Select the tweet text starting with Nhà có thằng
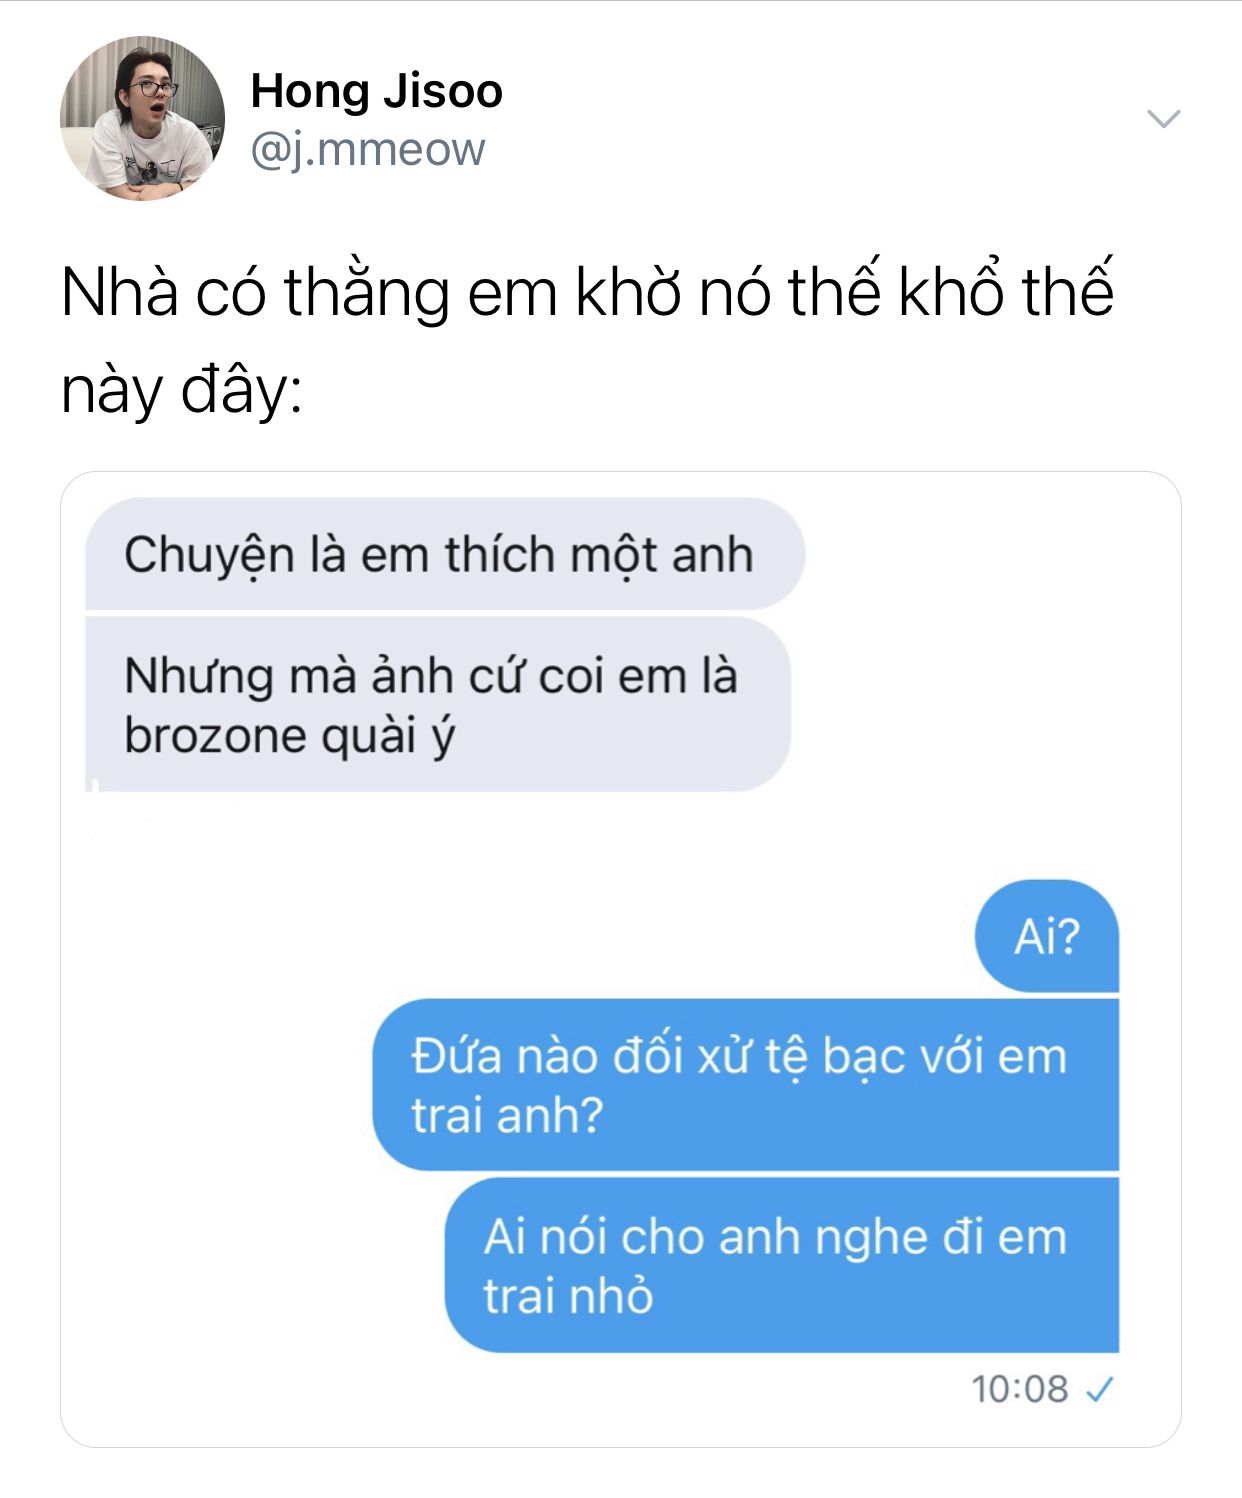Image resolution: width=1242 pixels, height=1498 pixels. 587,340
